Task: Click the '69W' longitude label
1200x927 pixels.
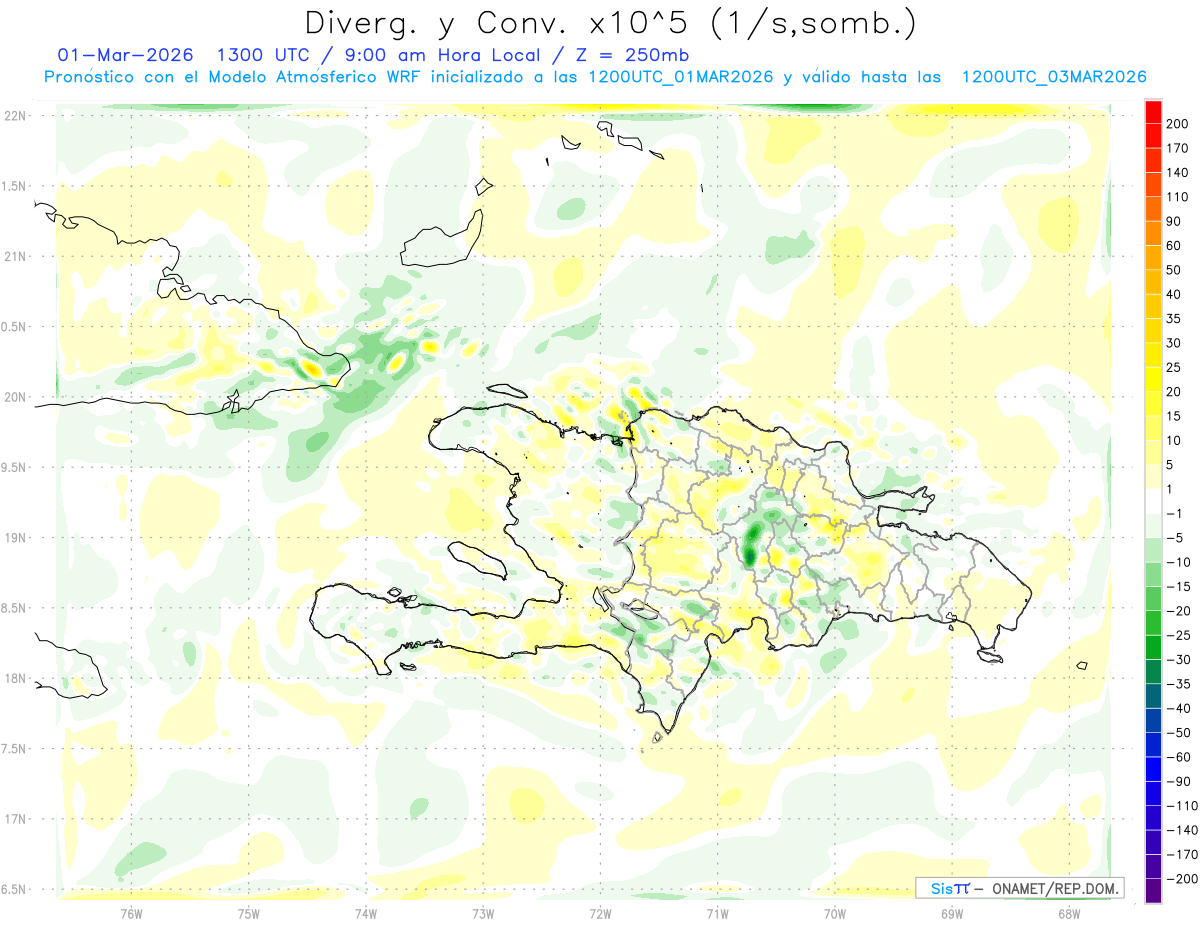Action: point(952,913)
